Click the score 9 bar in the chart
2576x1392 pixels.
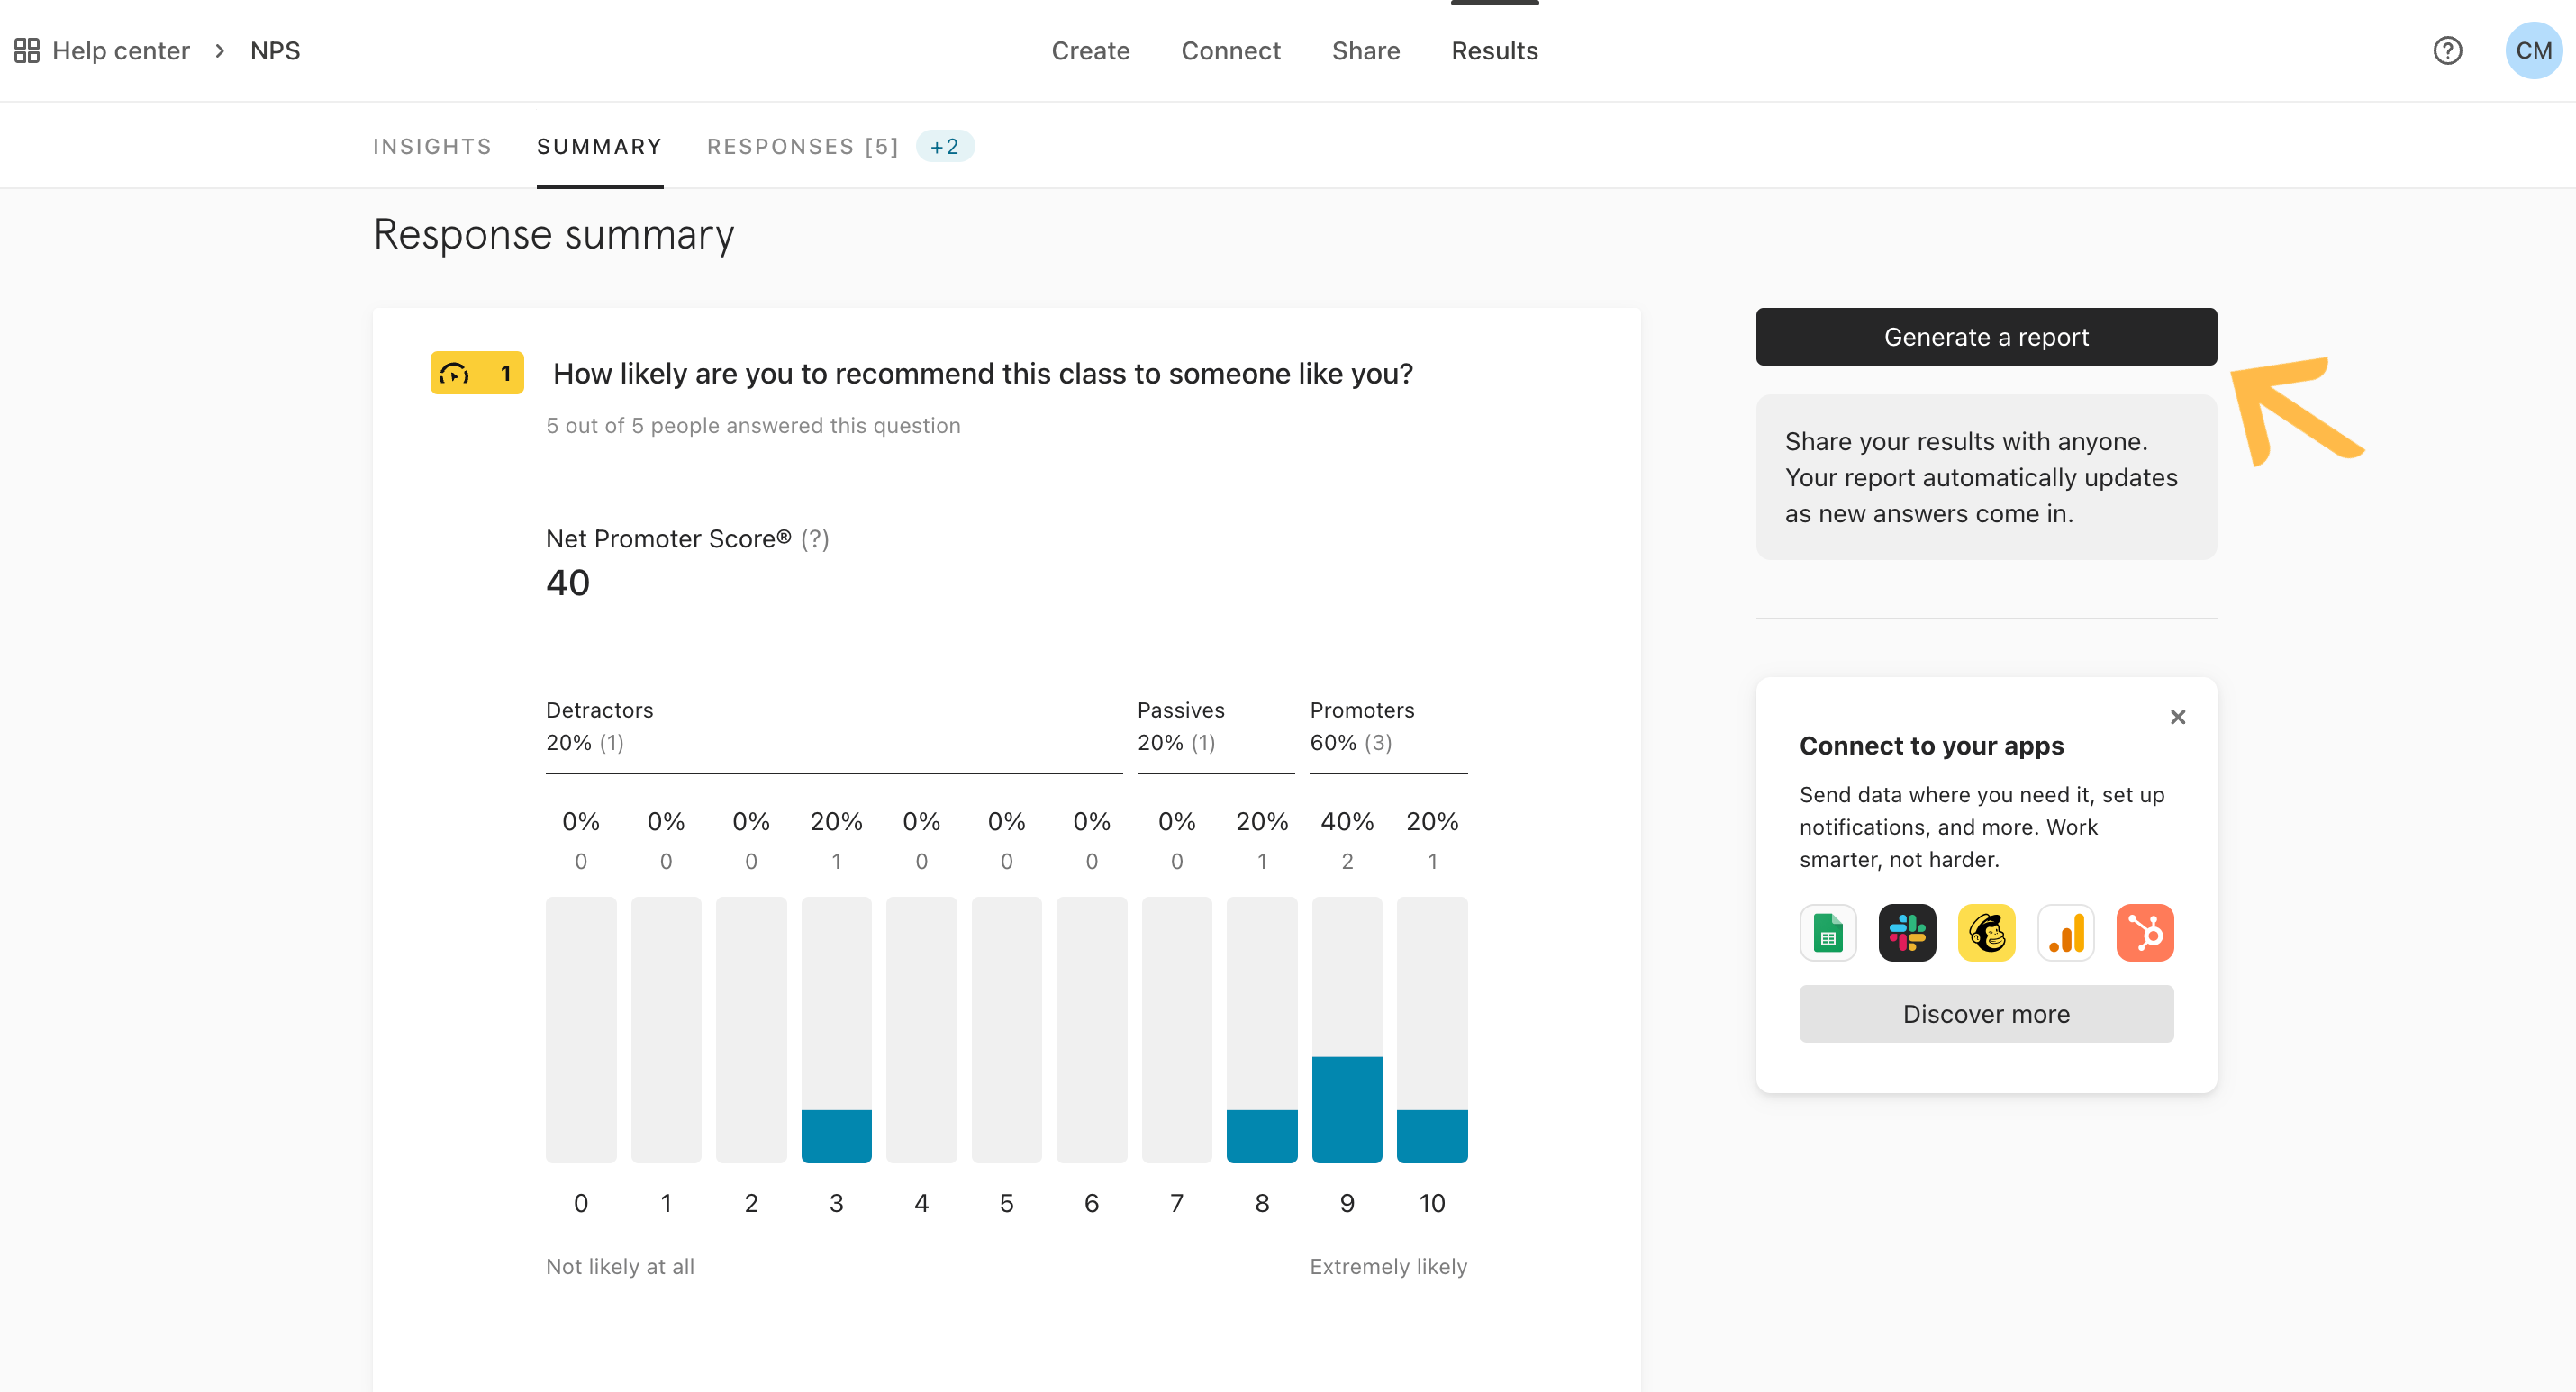click(x=1347, y=1030)
